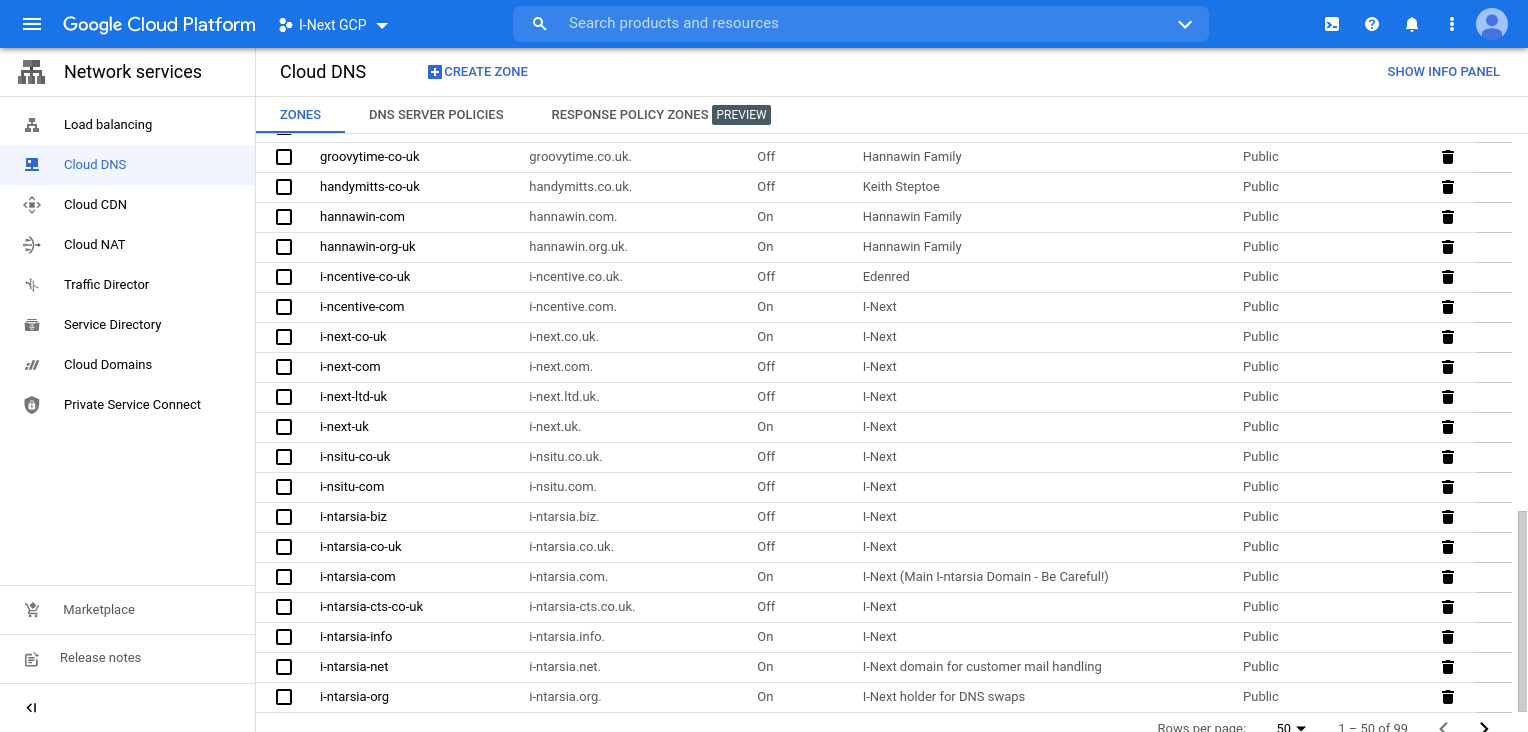
Task: Click the Cloud Domains icon
Action: (32, 365)
